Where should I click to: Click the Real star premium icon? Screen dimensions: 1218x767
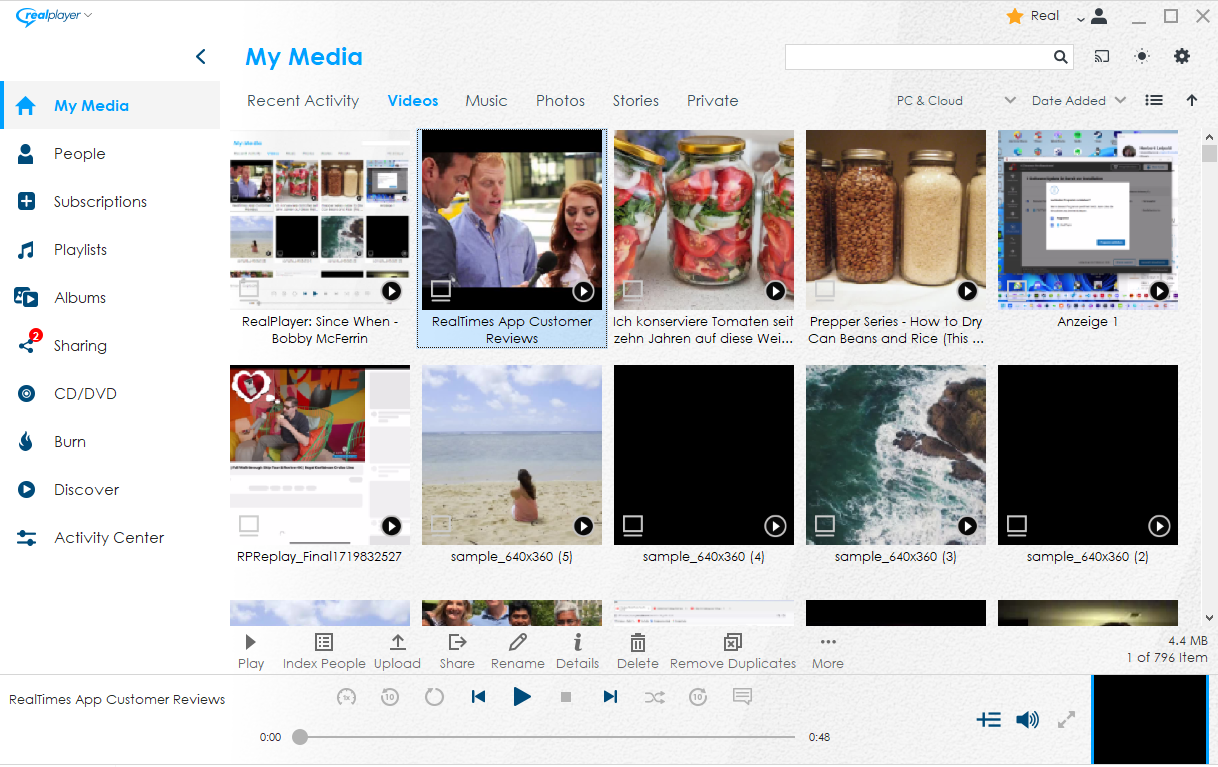pyautogui.click(x=1015, y=16)
